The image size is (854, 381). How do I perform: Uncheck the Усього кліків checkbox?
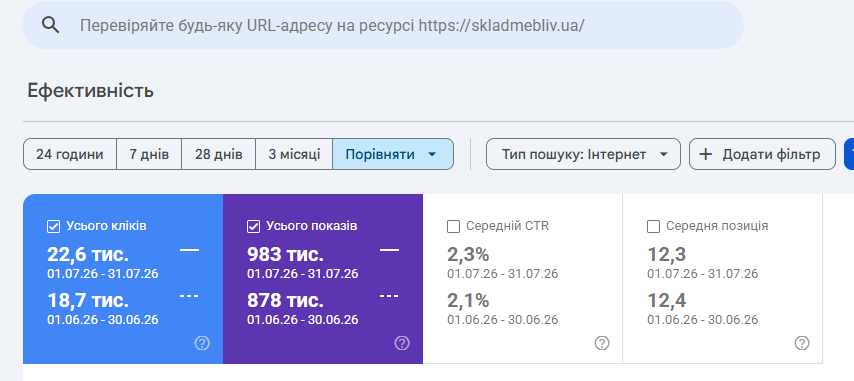click(53, 226)
